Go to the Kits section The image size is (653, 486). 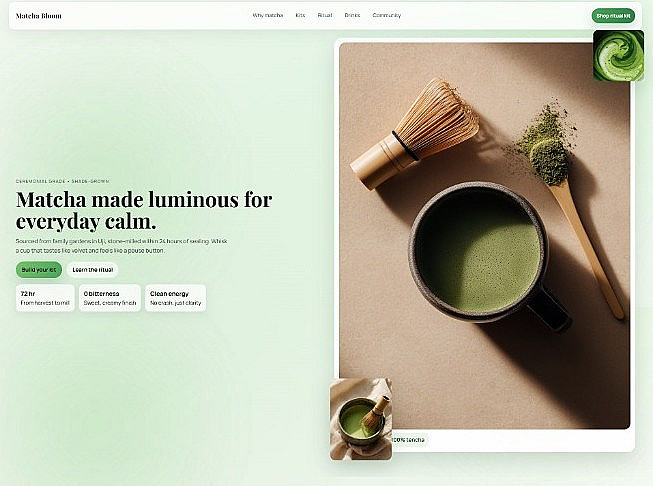(x=300, y=15)
